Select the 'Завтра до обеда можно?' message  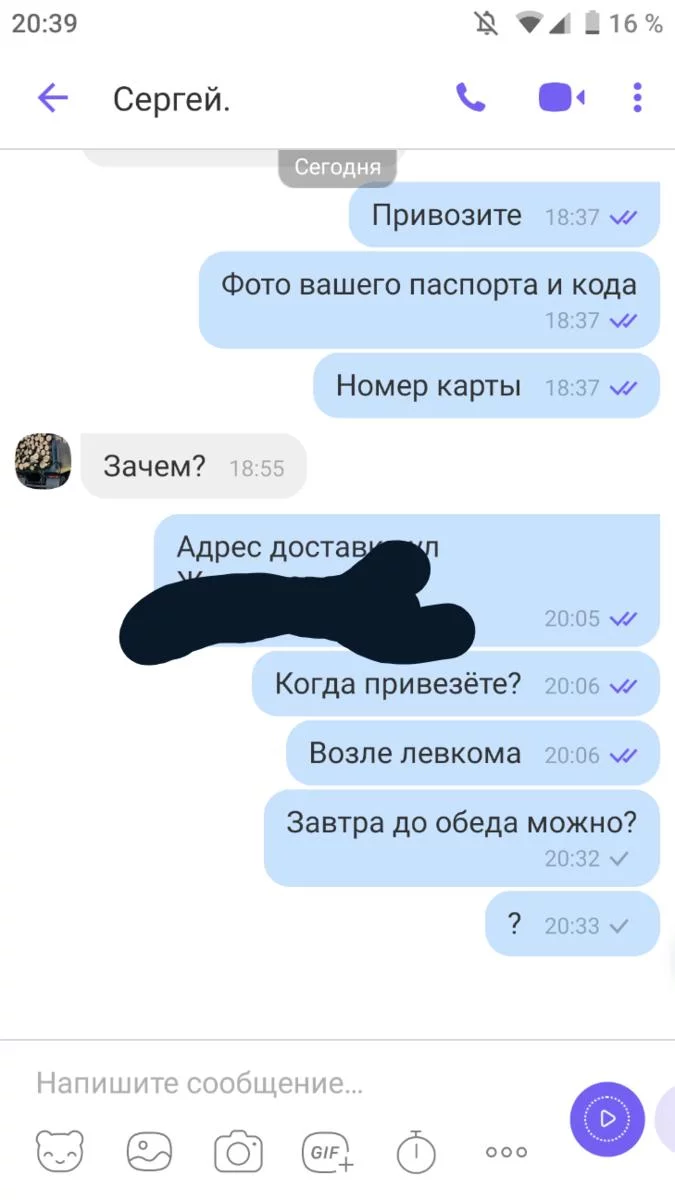462,838
